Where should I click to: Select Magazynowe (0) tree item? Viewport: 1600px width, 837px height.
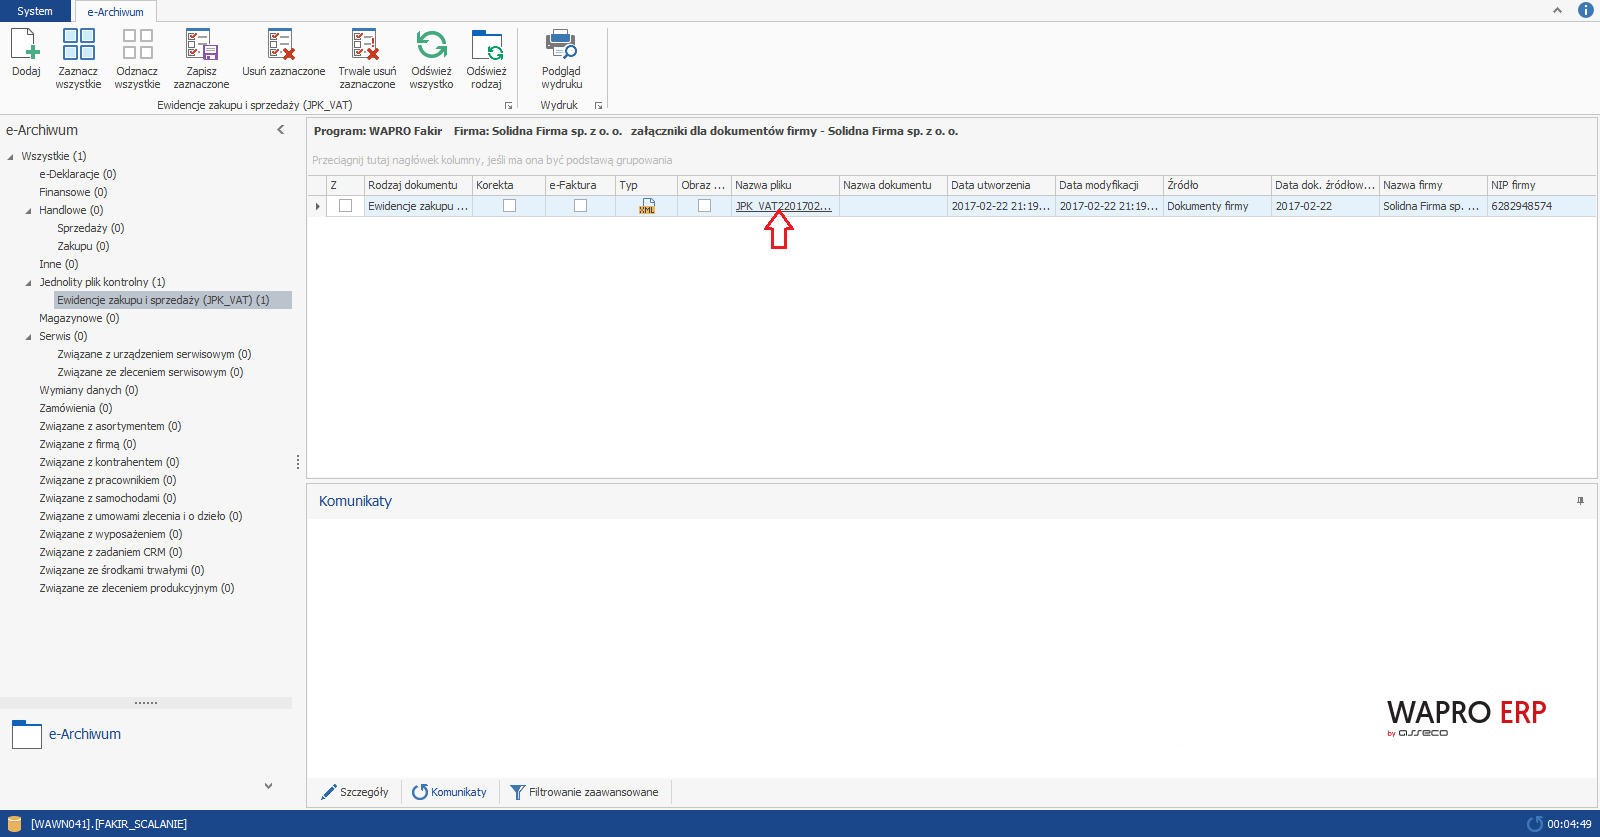pos(79,318)
